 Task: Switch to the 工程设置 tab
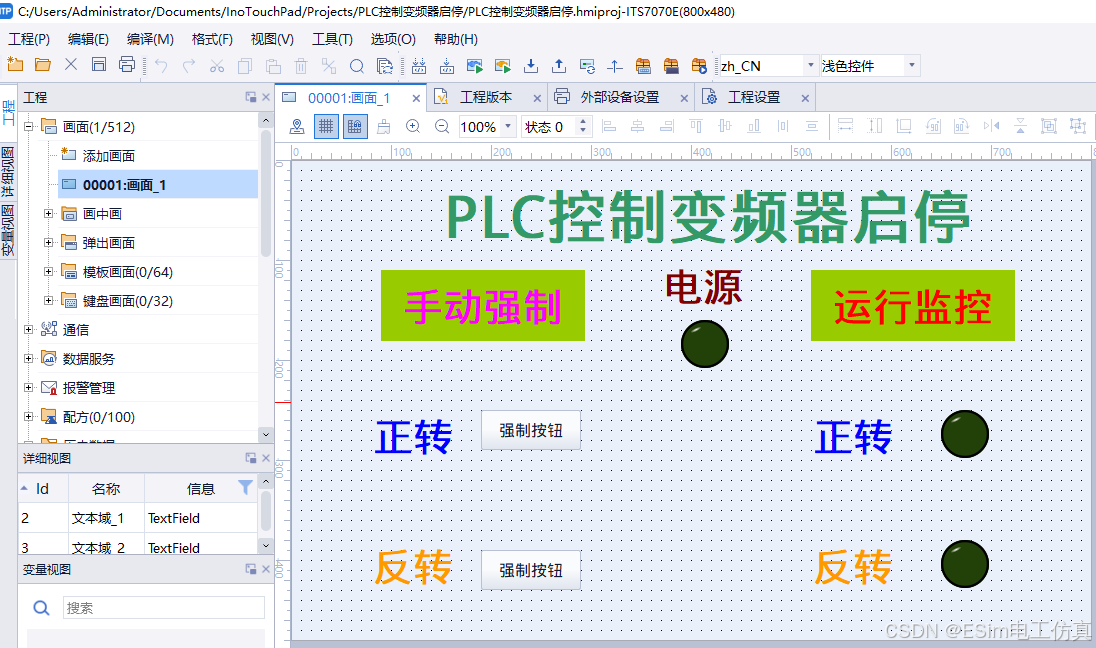point(754,97)
